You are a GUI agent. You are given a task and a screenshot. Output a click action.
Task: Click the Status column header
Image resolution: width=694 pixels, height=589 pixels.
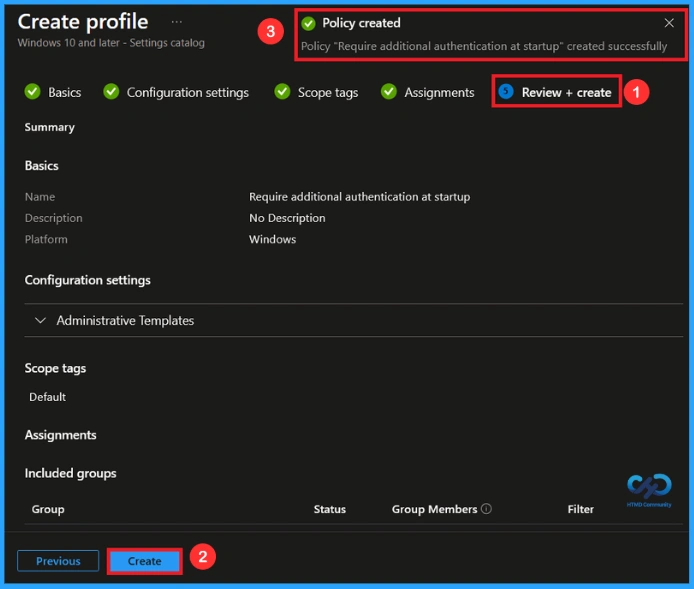[330, 509]
